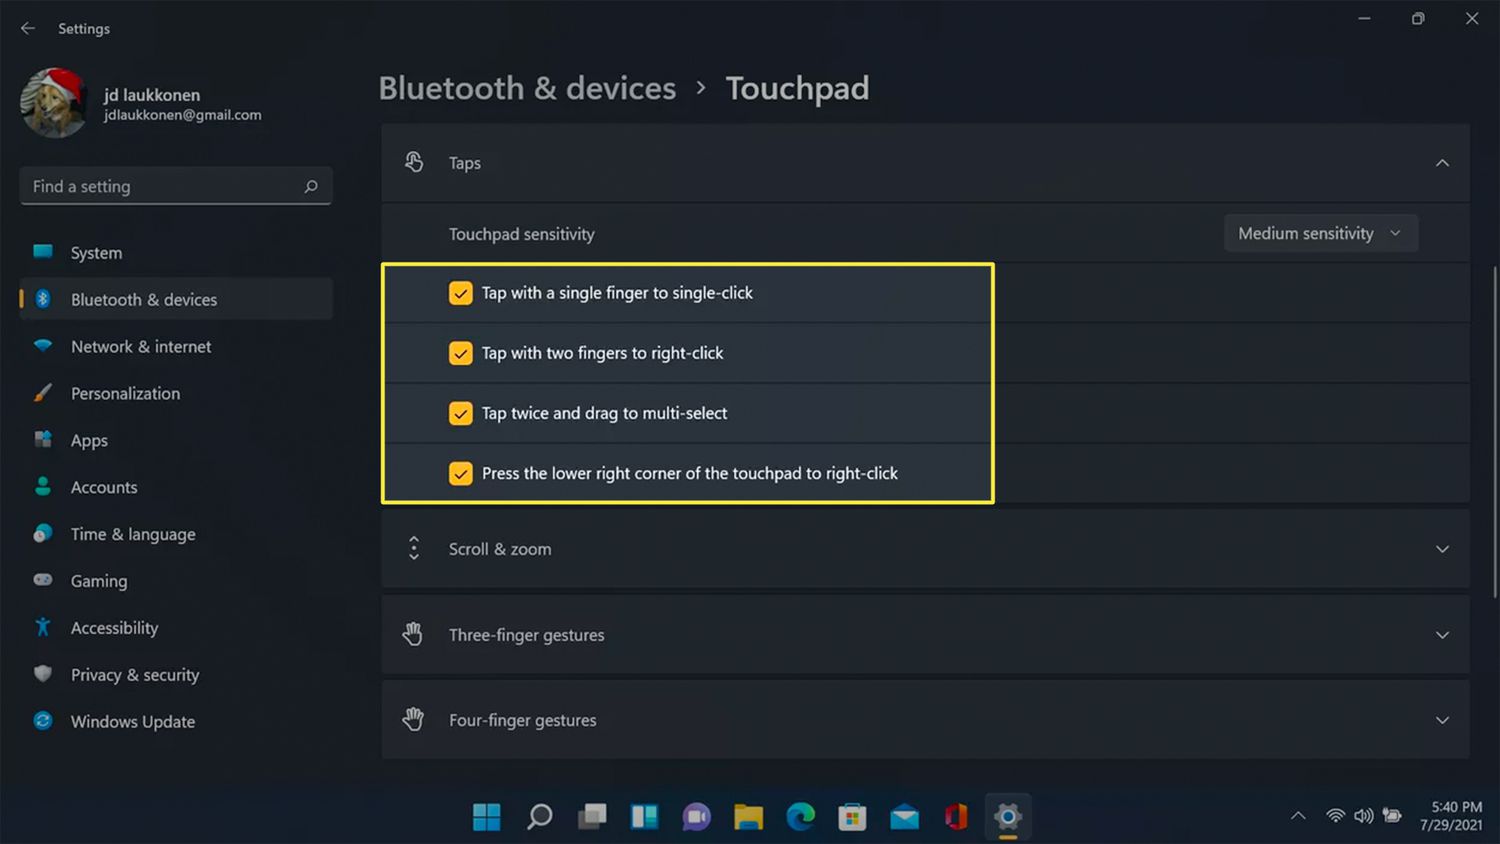
Task: Open Microsoft Edge from the taskbar
Action: (x=800, y=817)
